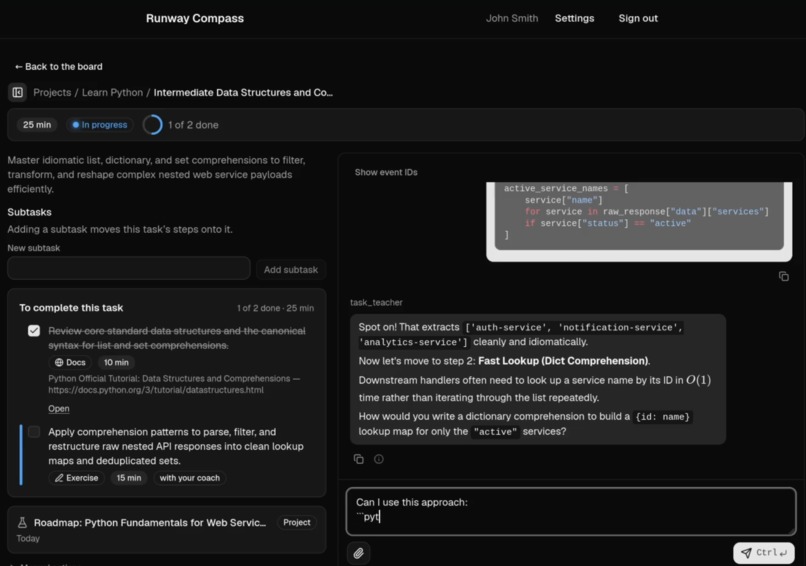The image size is (806, 566).
Task: Check the Apply comprehension patterns step
Action: [34, 432]
